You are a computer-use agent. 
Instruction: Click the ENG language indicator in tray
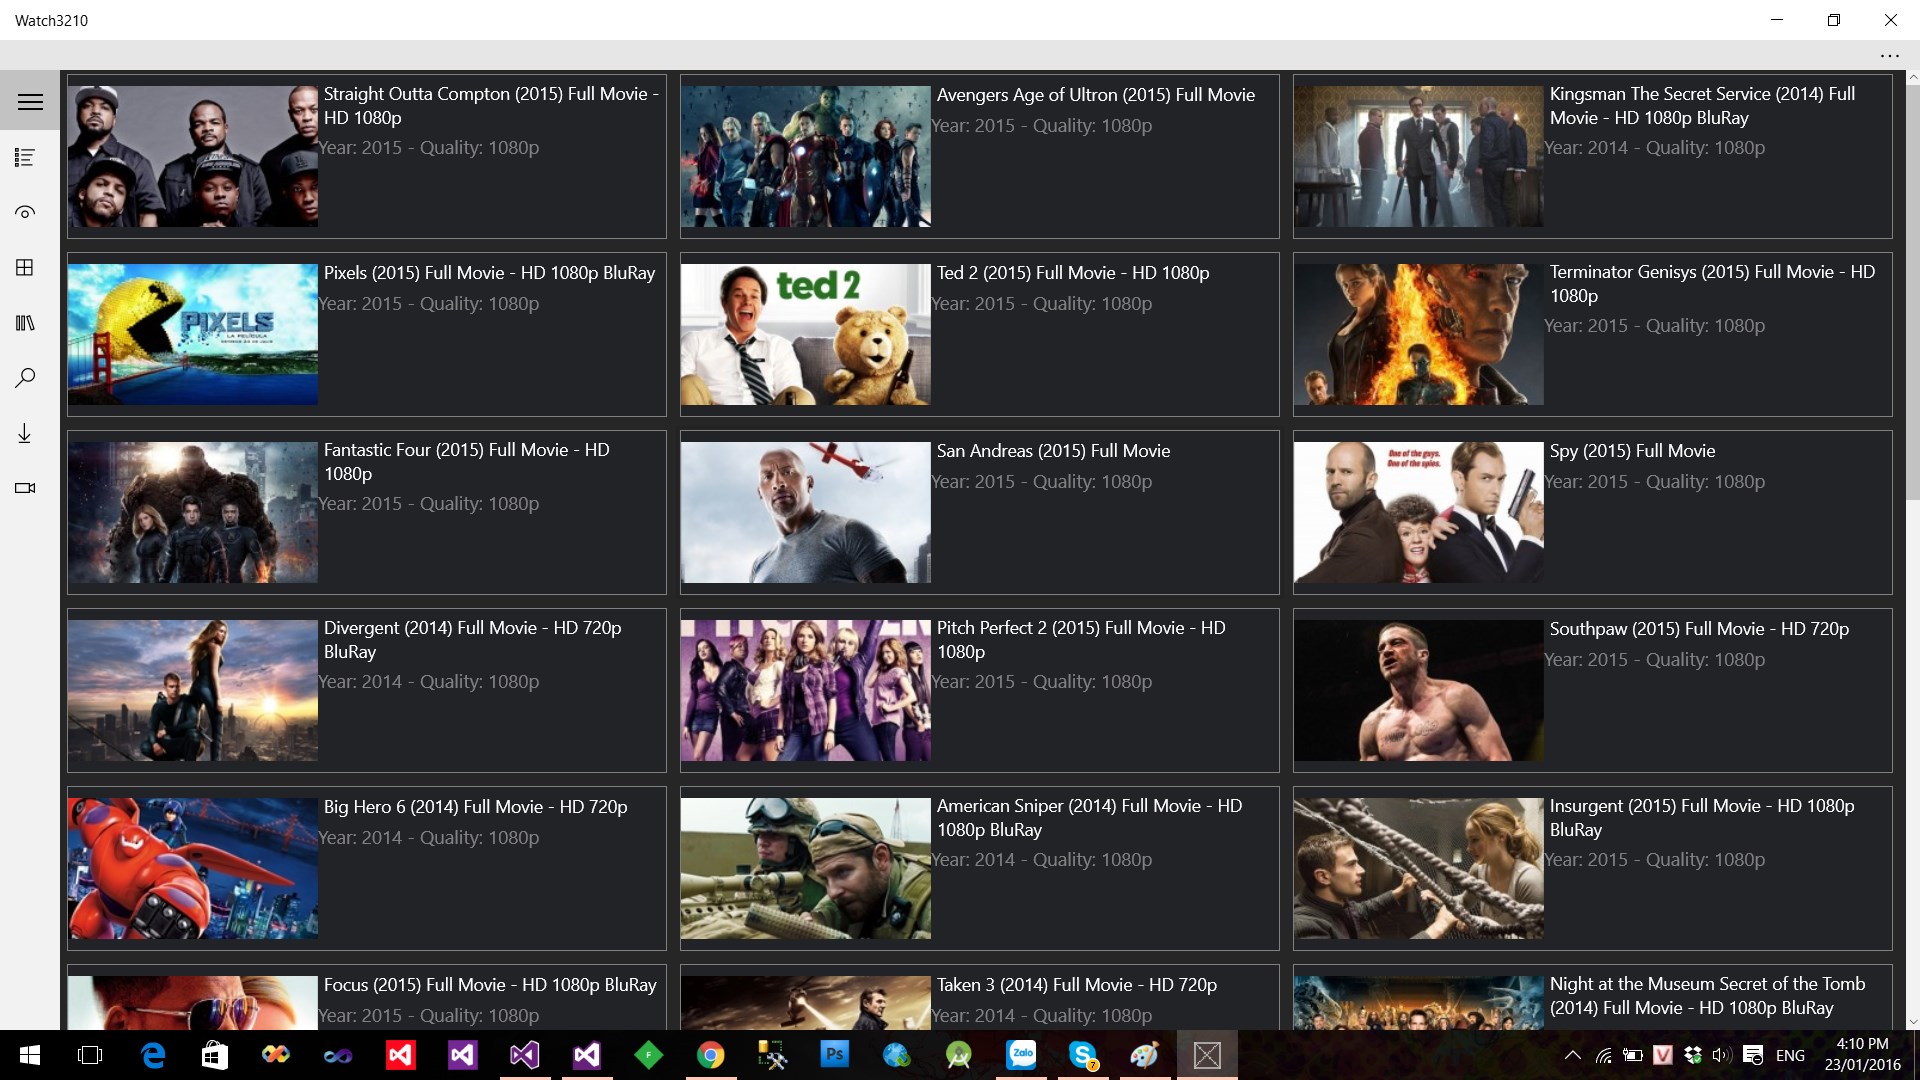tap(1790, 1055)
